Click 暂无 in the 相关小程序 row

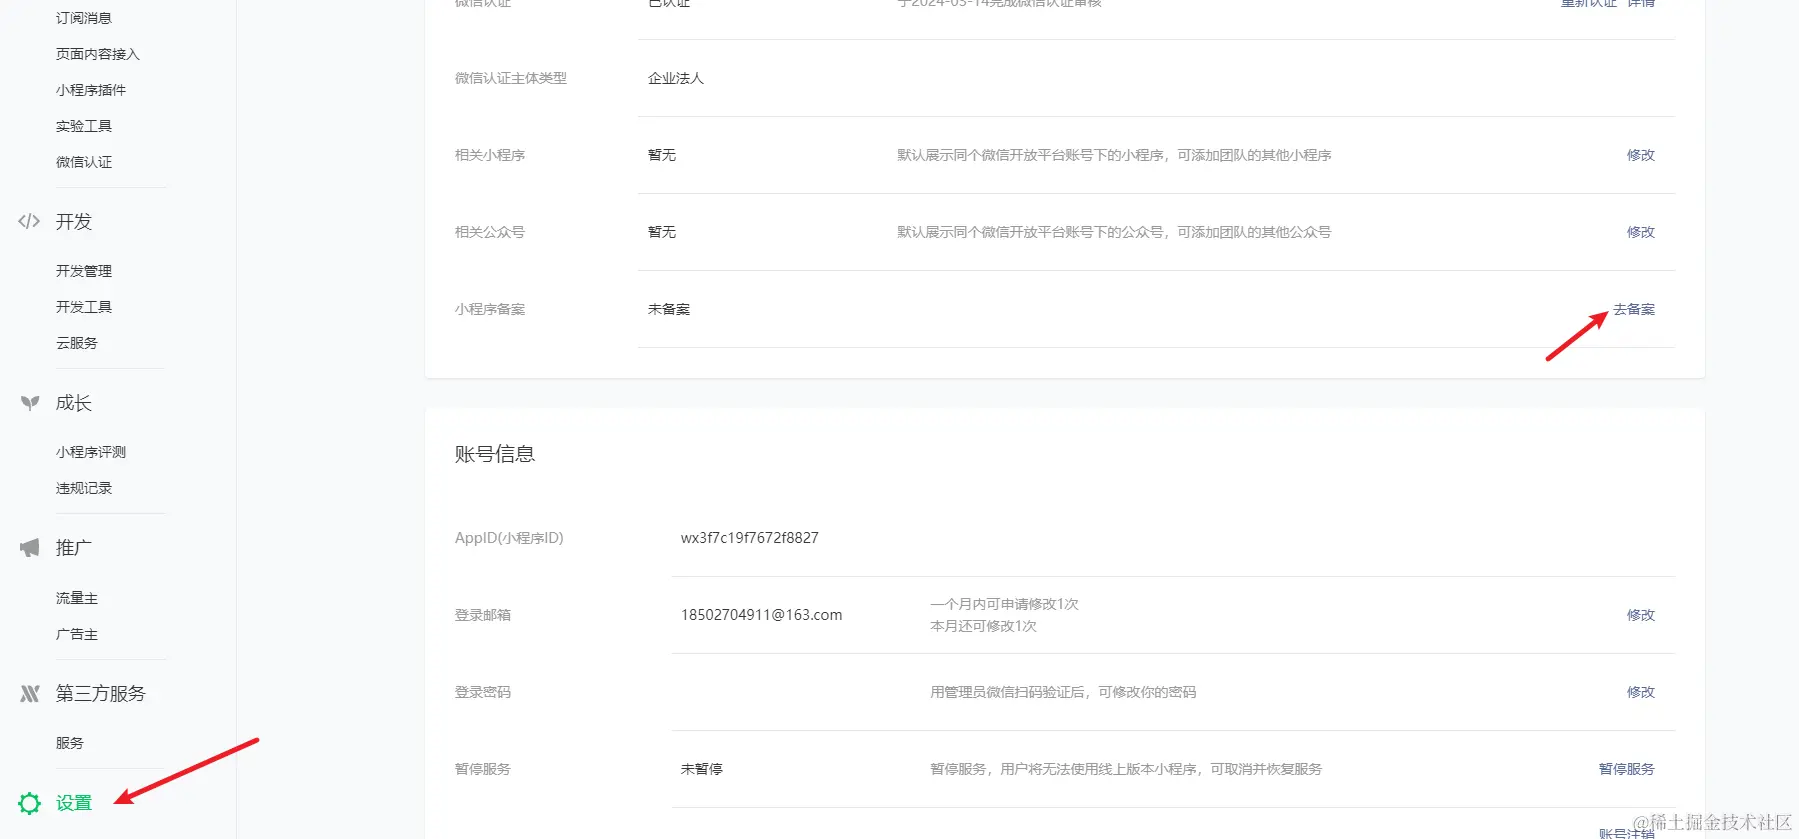[662, 155]
